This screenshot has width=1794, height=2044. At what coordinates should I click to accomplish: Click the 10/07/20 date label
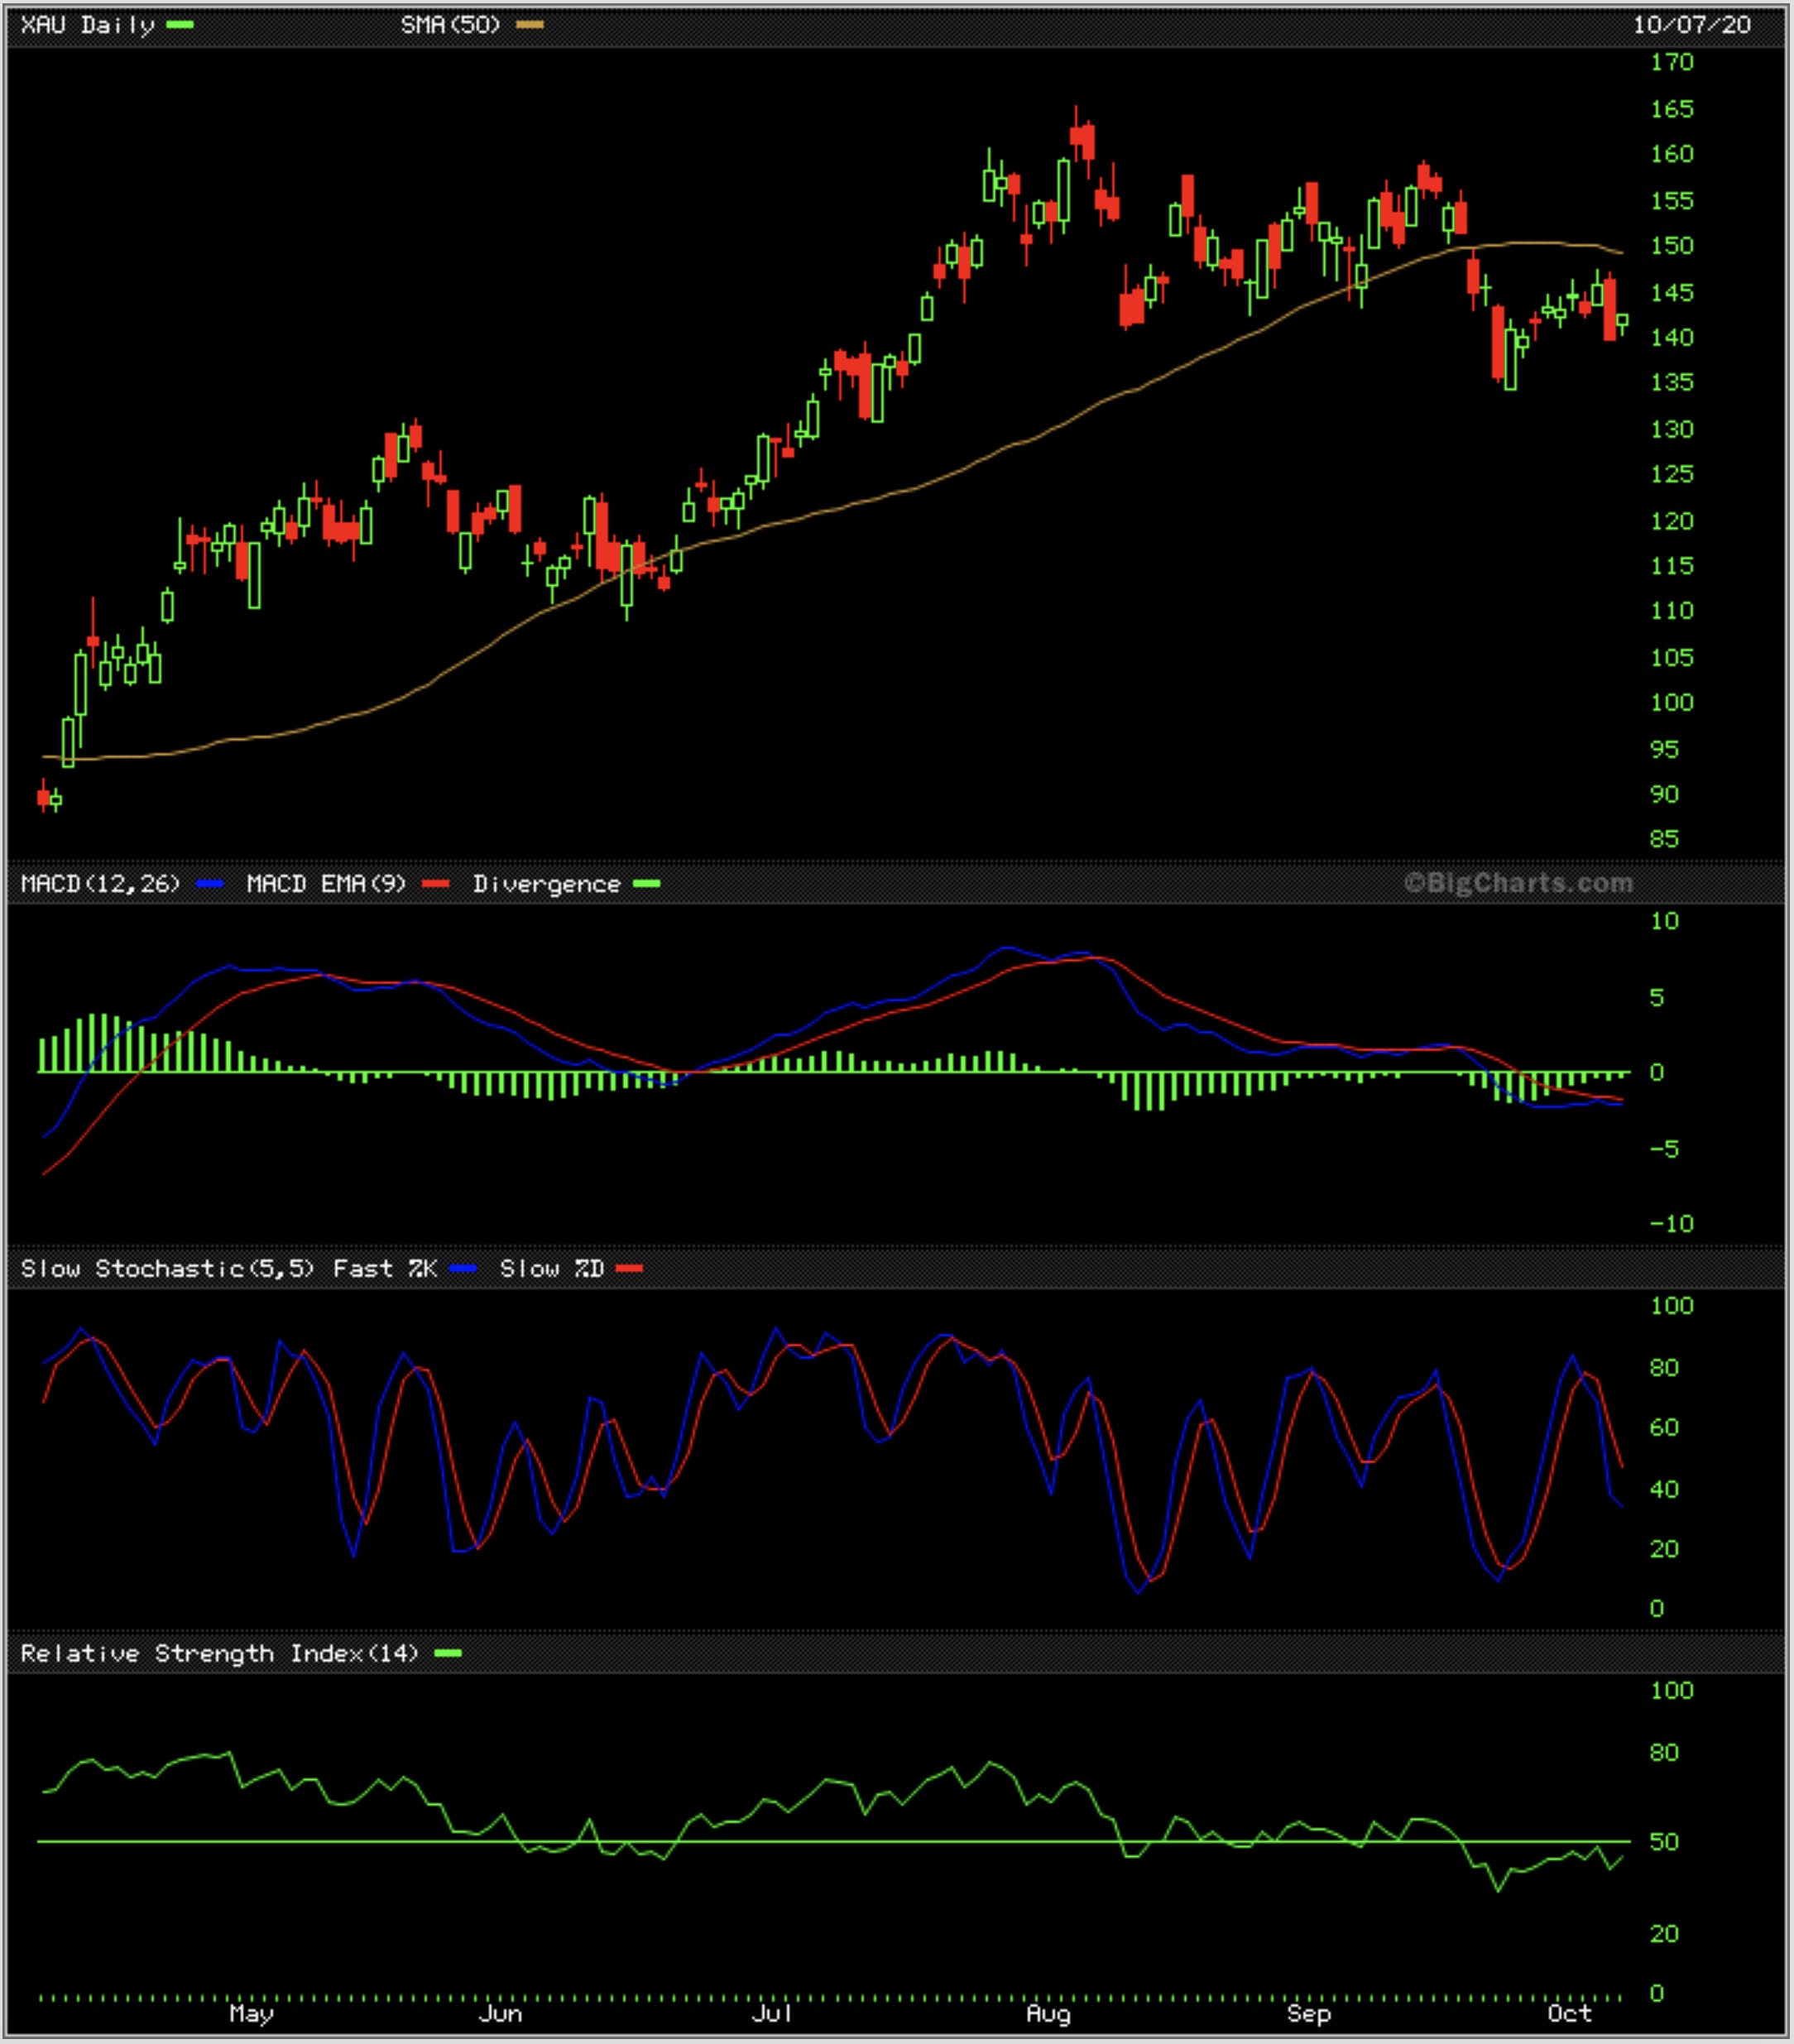(1692, 25)
